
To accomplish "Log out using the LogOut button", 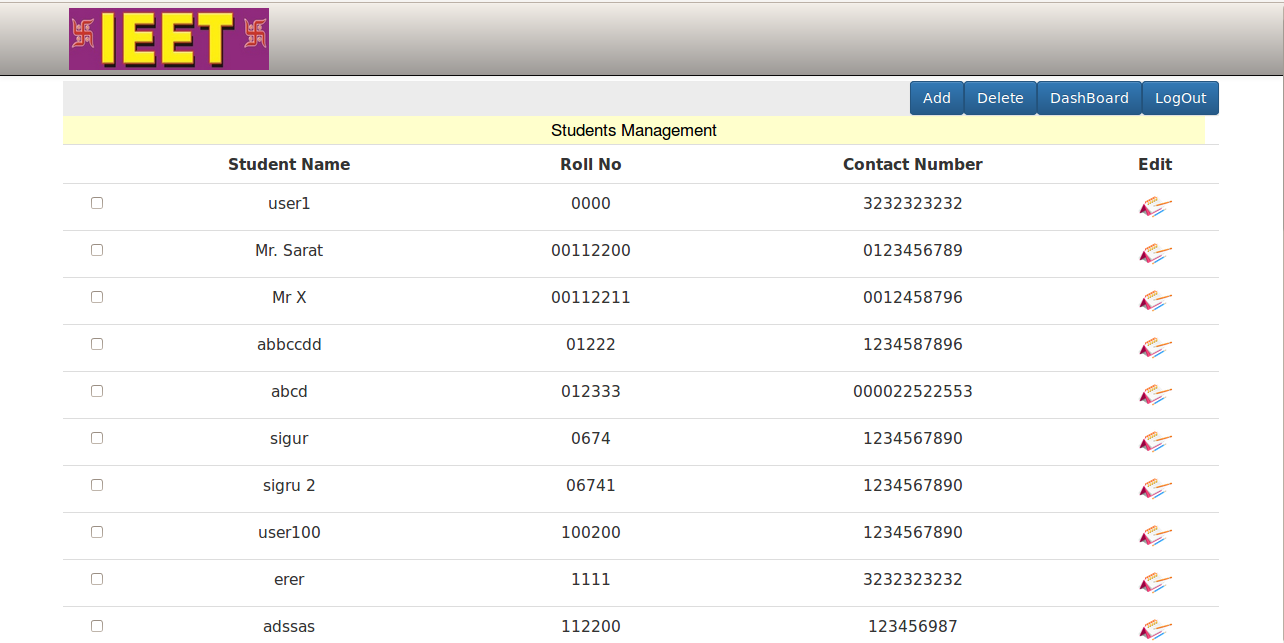I will pos(1180,98).
